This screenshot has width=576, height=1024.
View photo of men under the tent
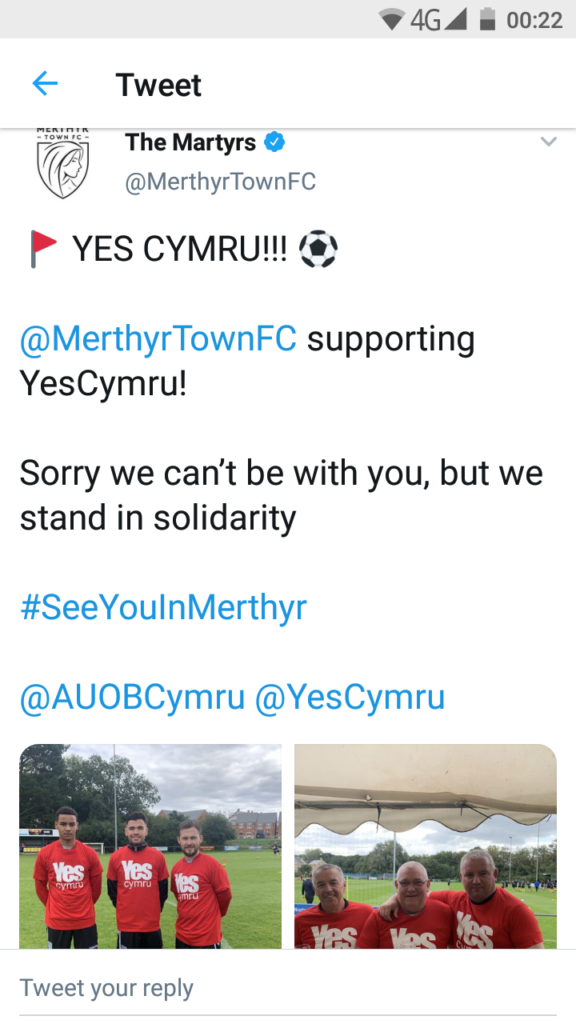pos(426,846)
